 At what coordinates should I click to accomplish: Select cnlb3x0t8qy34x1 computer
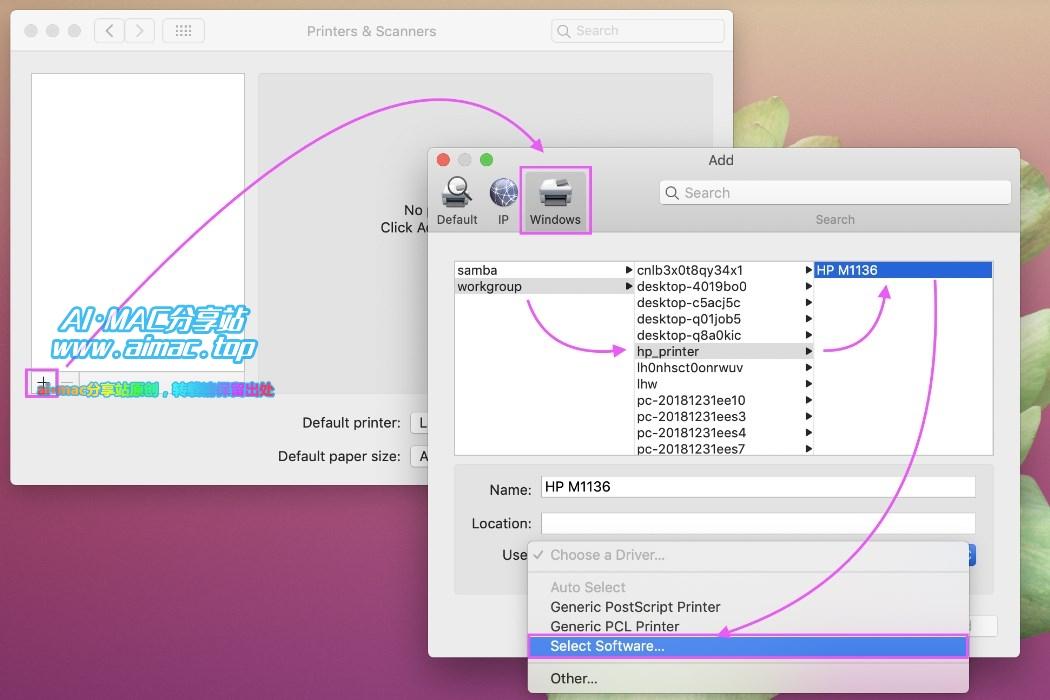pos(723,270)
